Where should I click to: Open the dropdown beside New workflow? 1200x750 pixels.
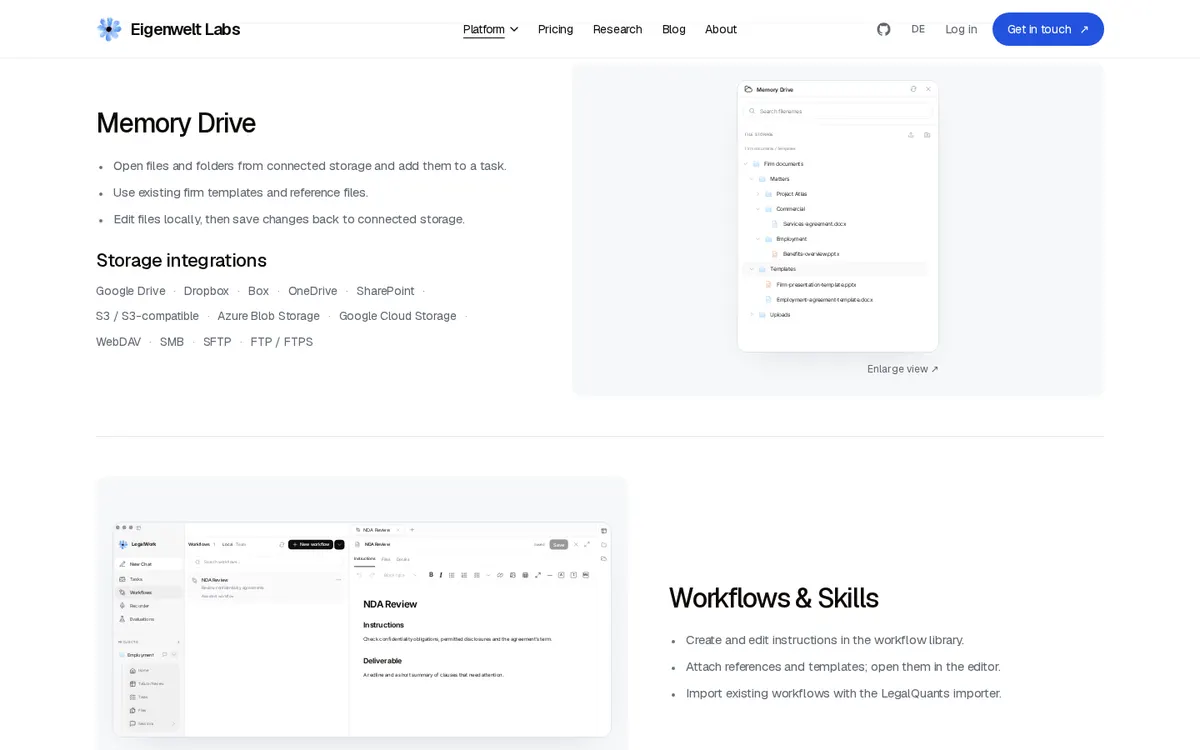(x=339, y=544)
